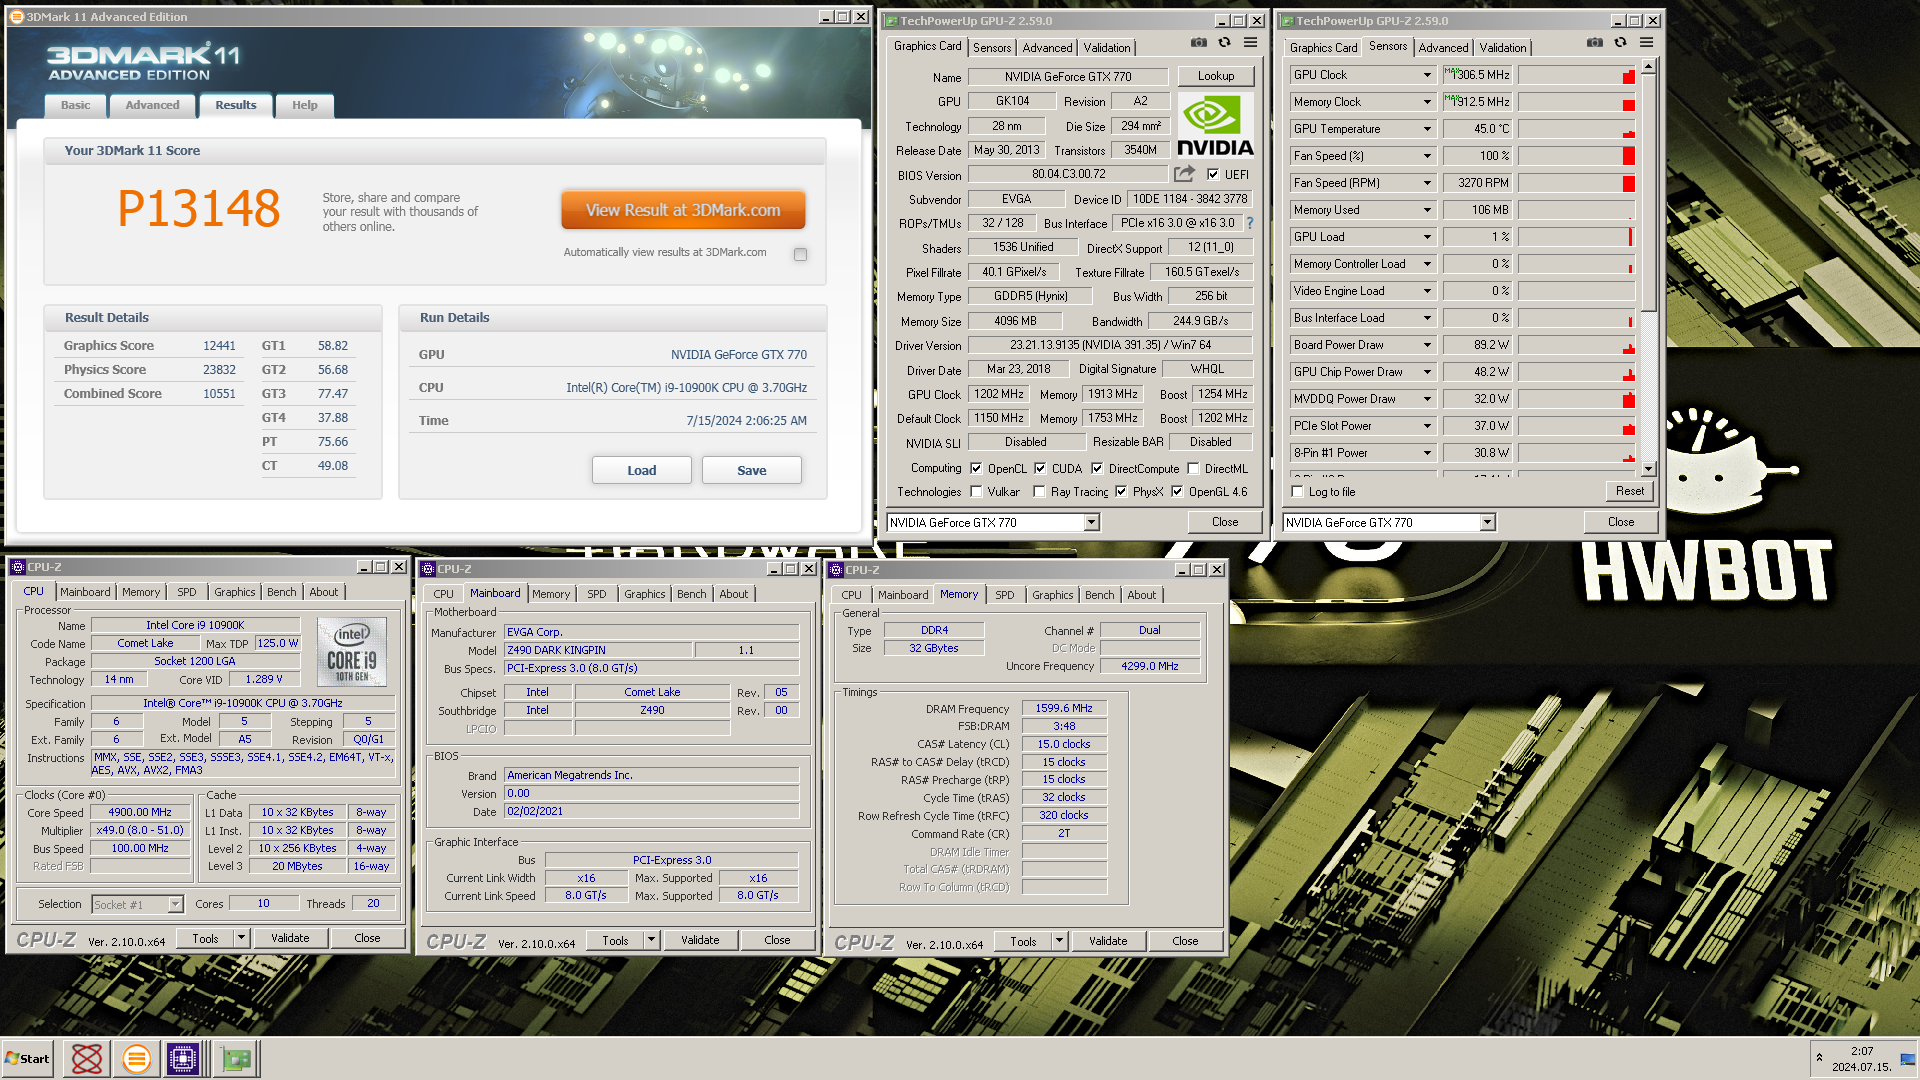Open SPD tab in CPU-Z Memory window
Image resolution: width=1920 pixels, height=1080 pixels.
pyautogui.click(x=1005, y=595)
